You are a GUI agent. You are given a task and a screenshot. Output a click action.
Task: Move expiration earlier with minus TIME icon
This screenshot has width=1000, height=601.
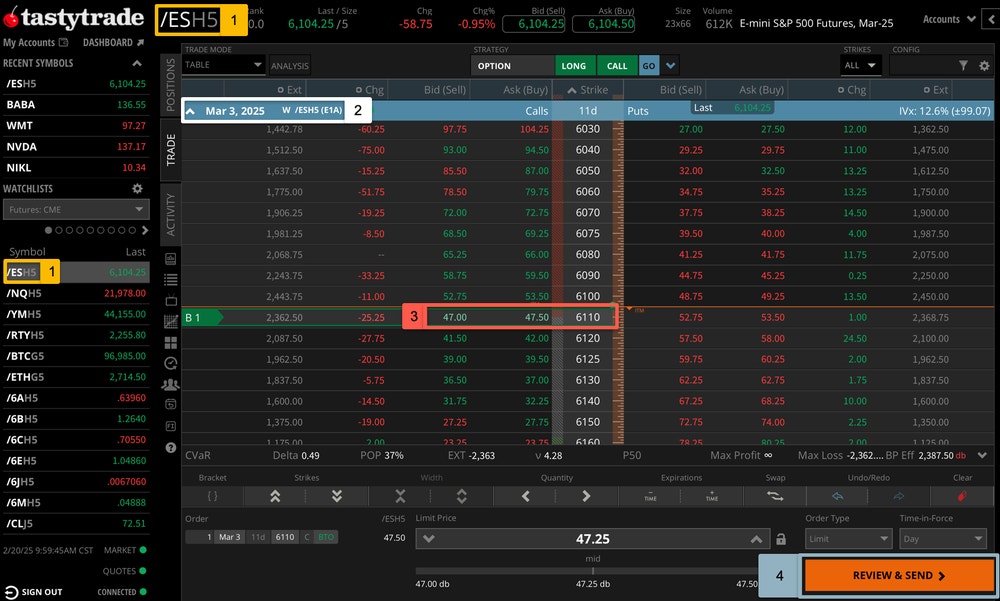click(x=650, y=496)
